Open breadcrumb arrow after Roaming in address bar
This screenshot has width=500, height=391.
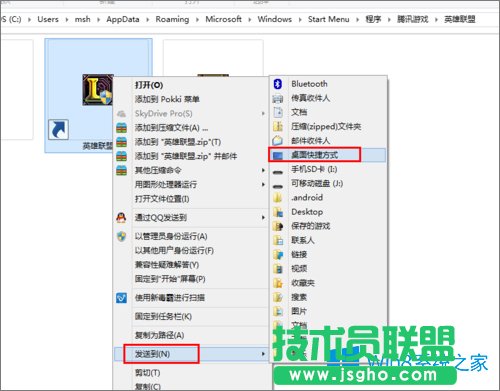click(197, 20)
